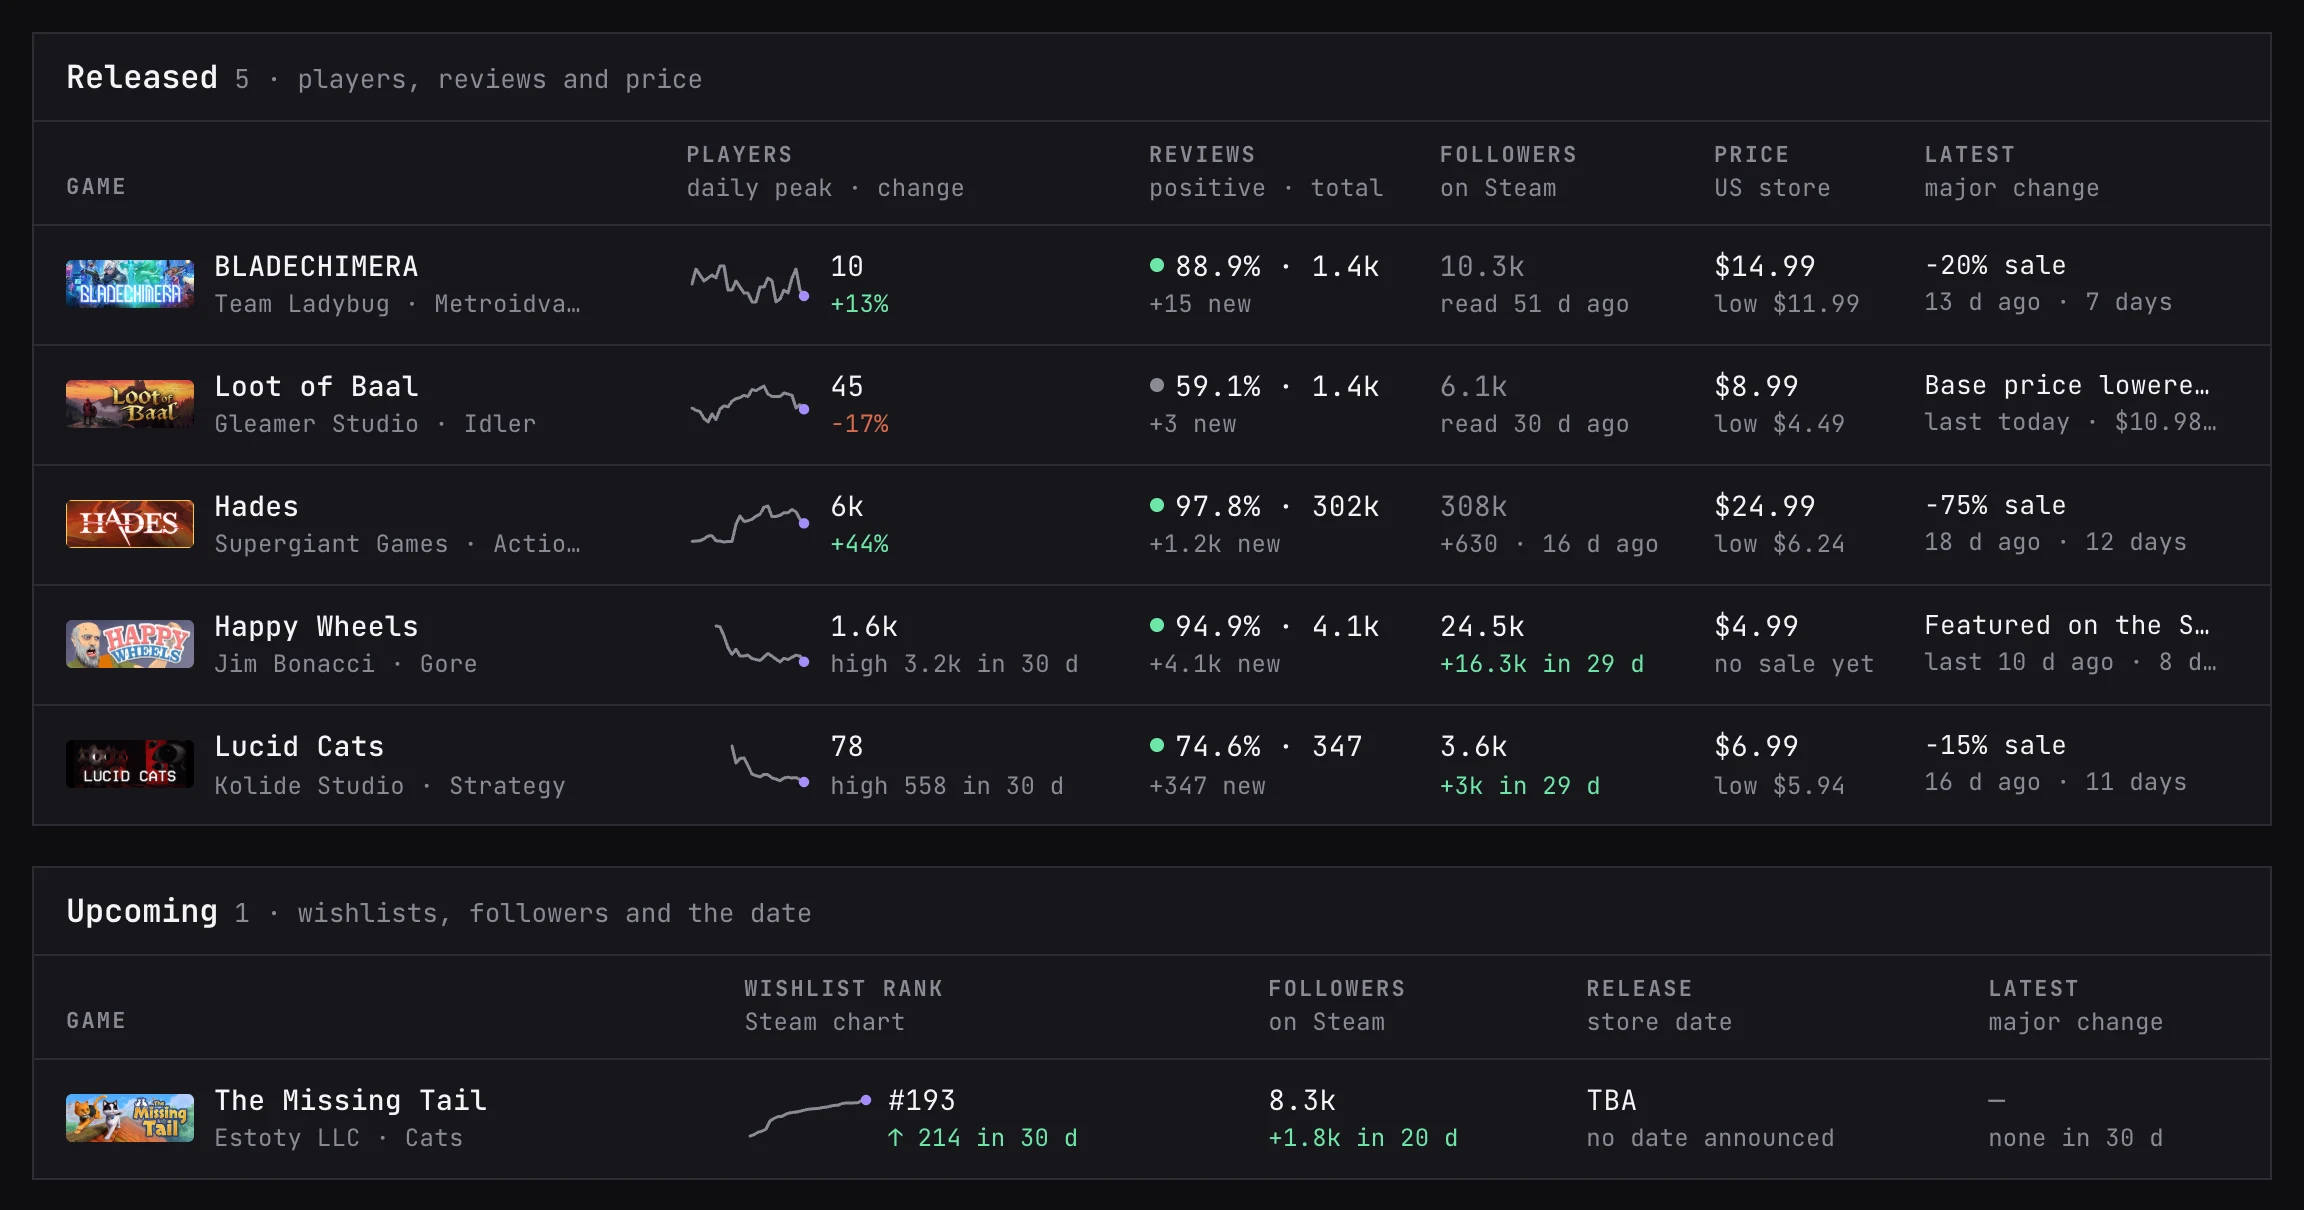Select 'Featured on the S…' latest change
The width and height of the screenshot is (2304, 1210).
coord(2067,625)
